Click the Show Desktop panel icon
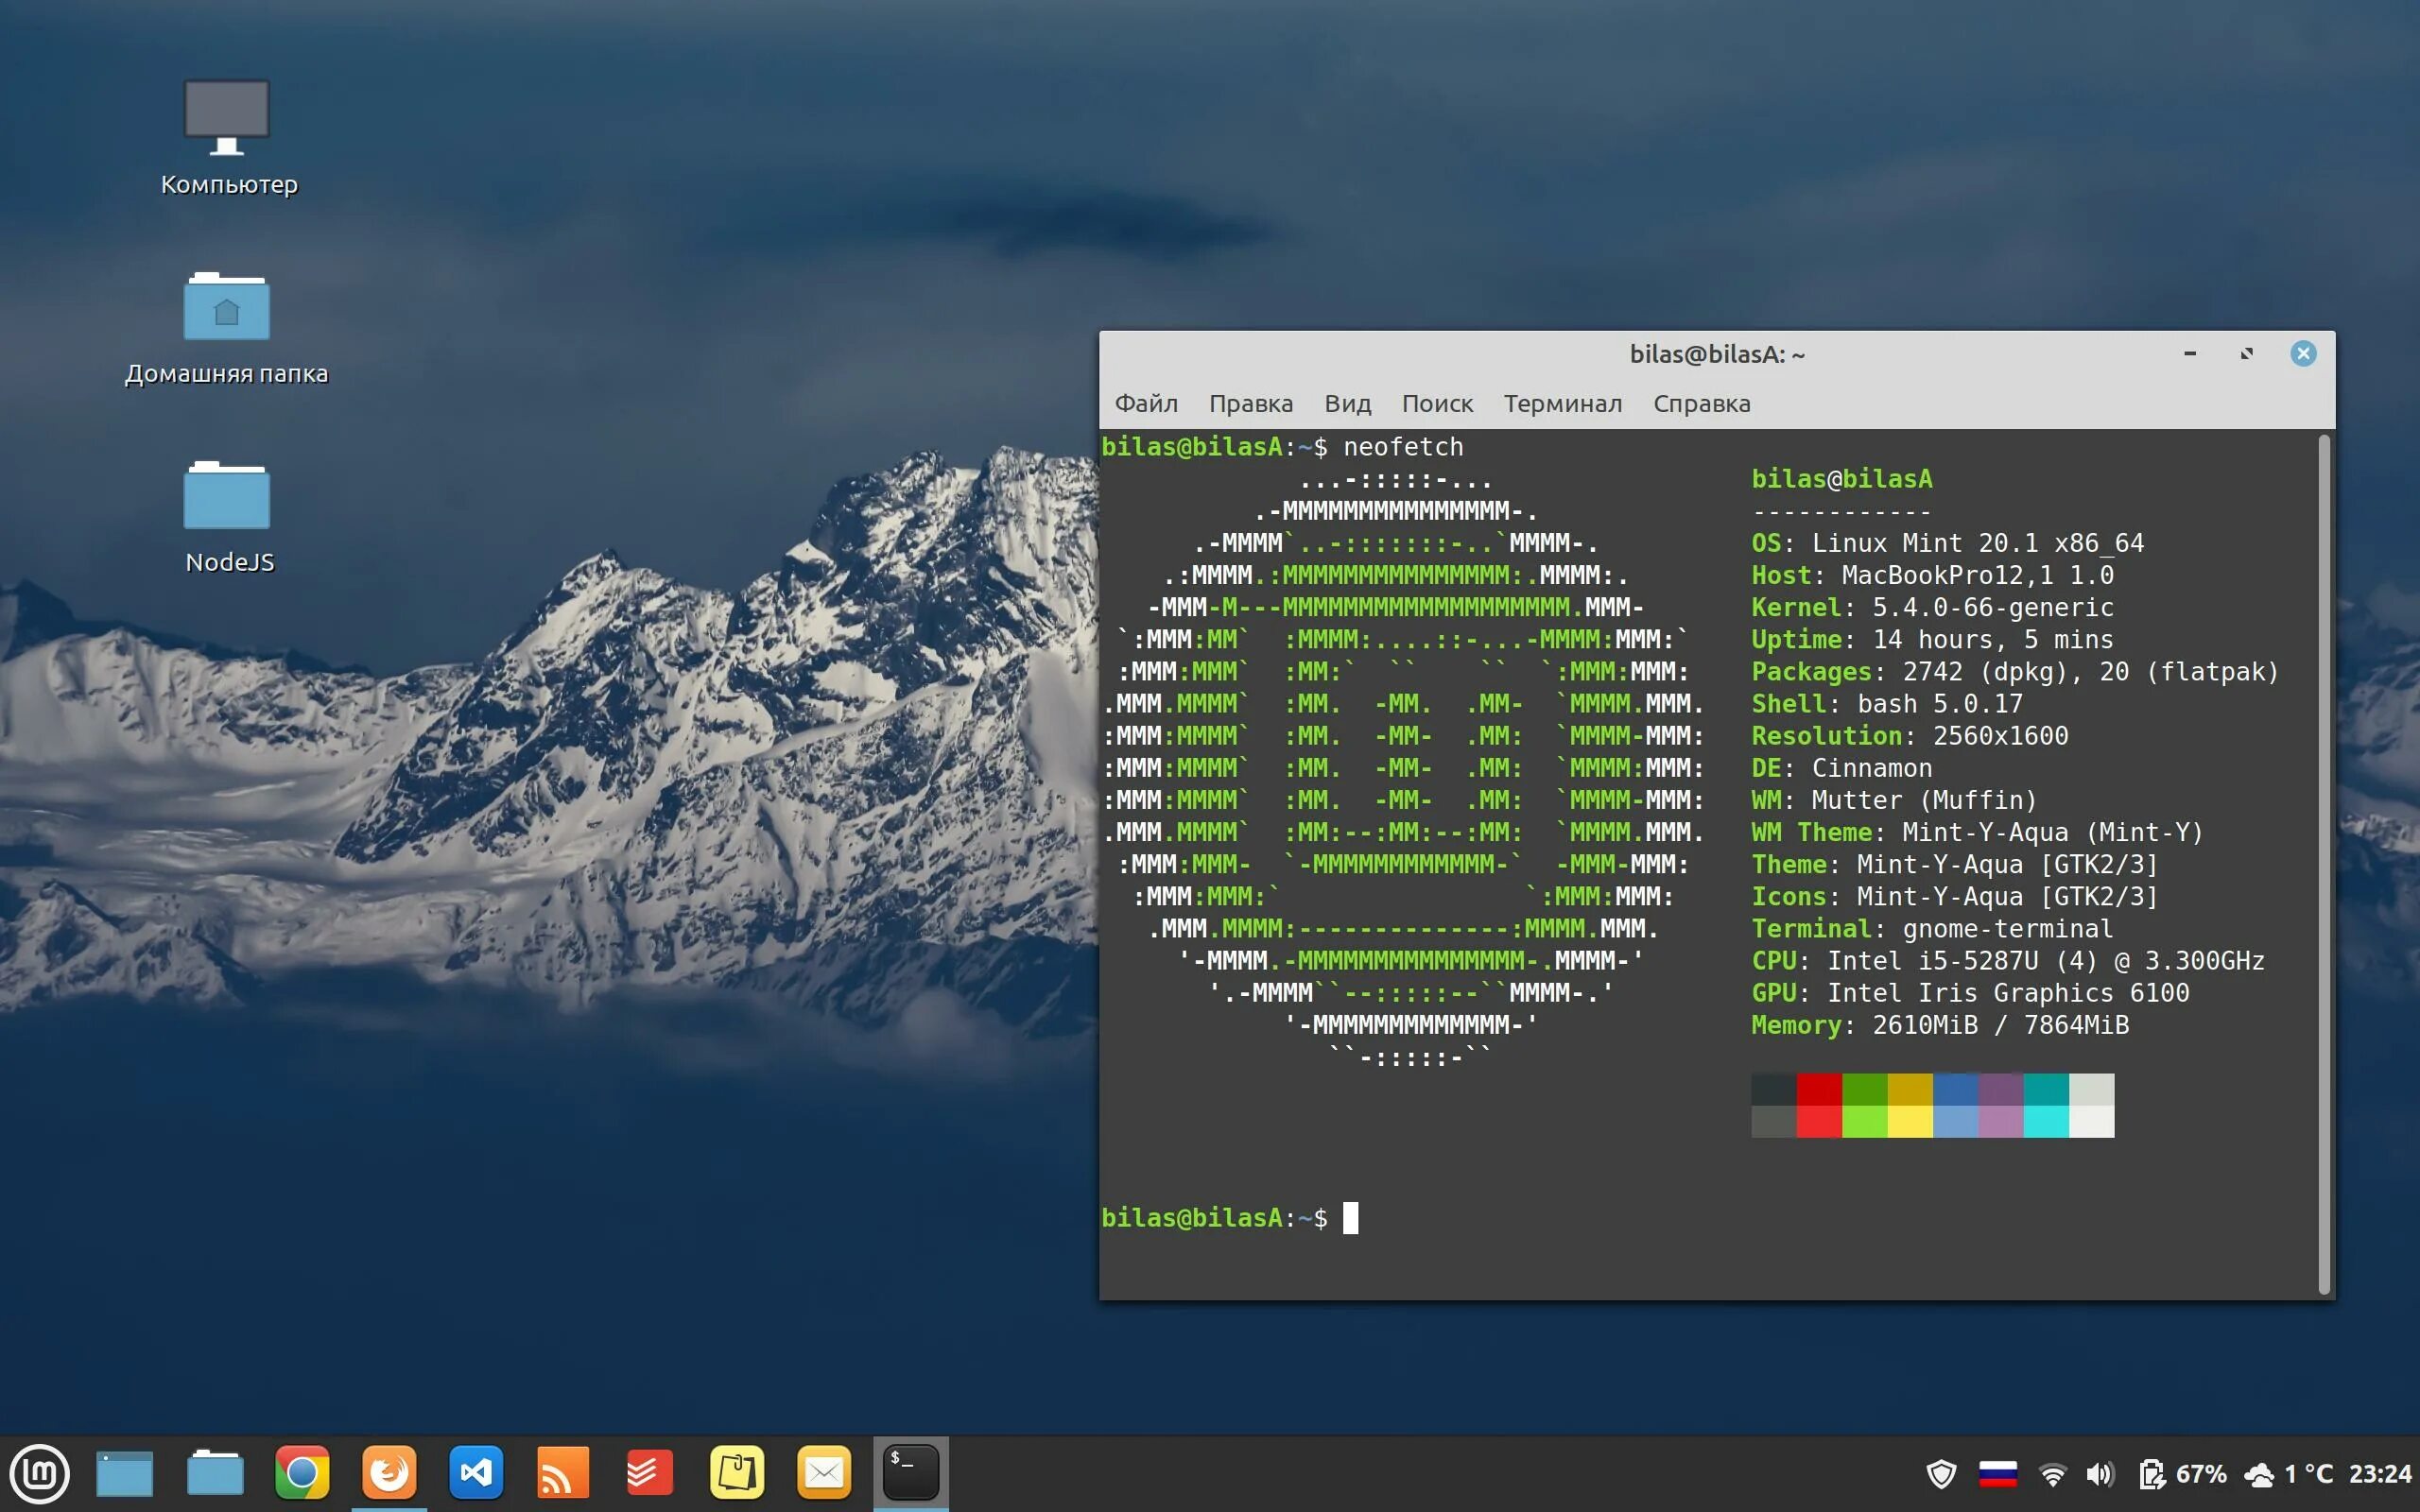The image size is (2420, 1512). (125, 1473)
